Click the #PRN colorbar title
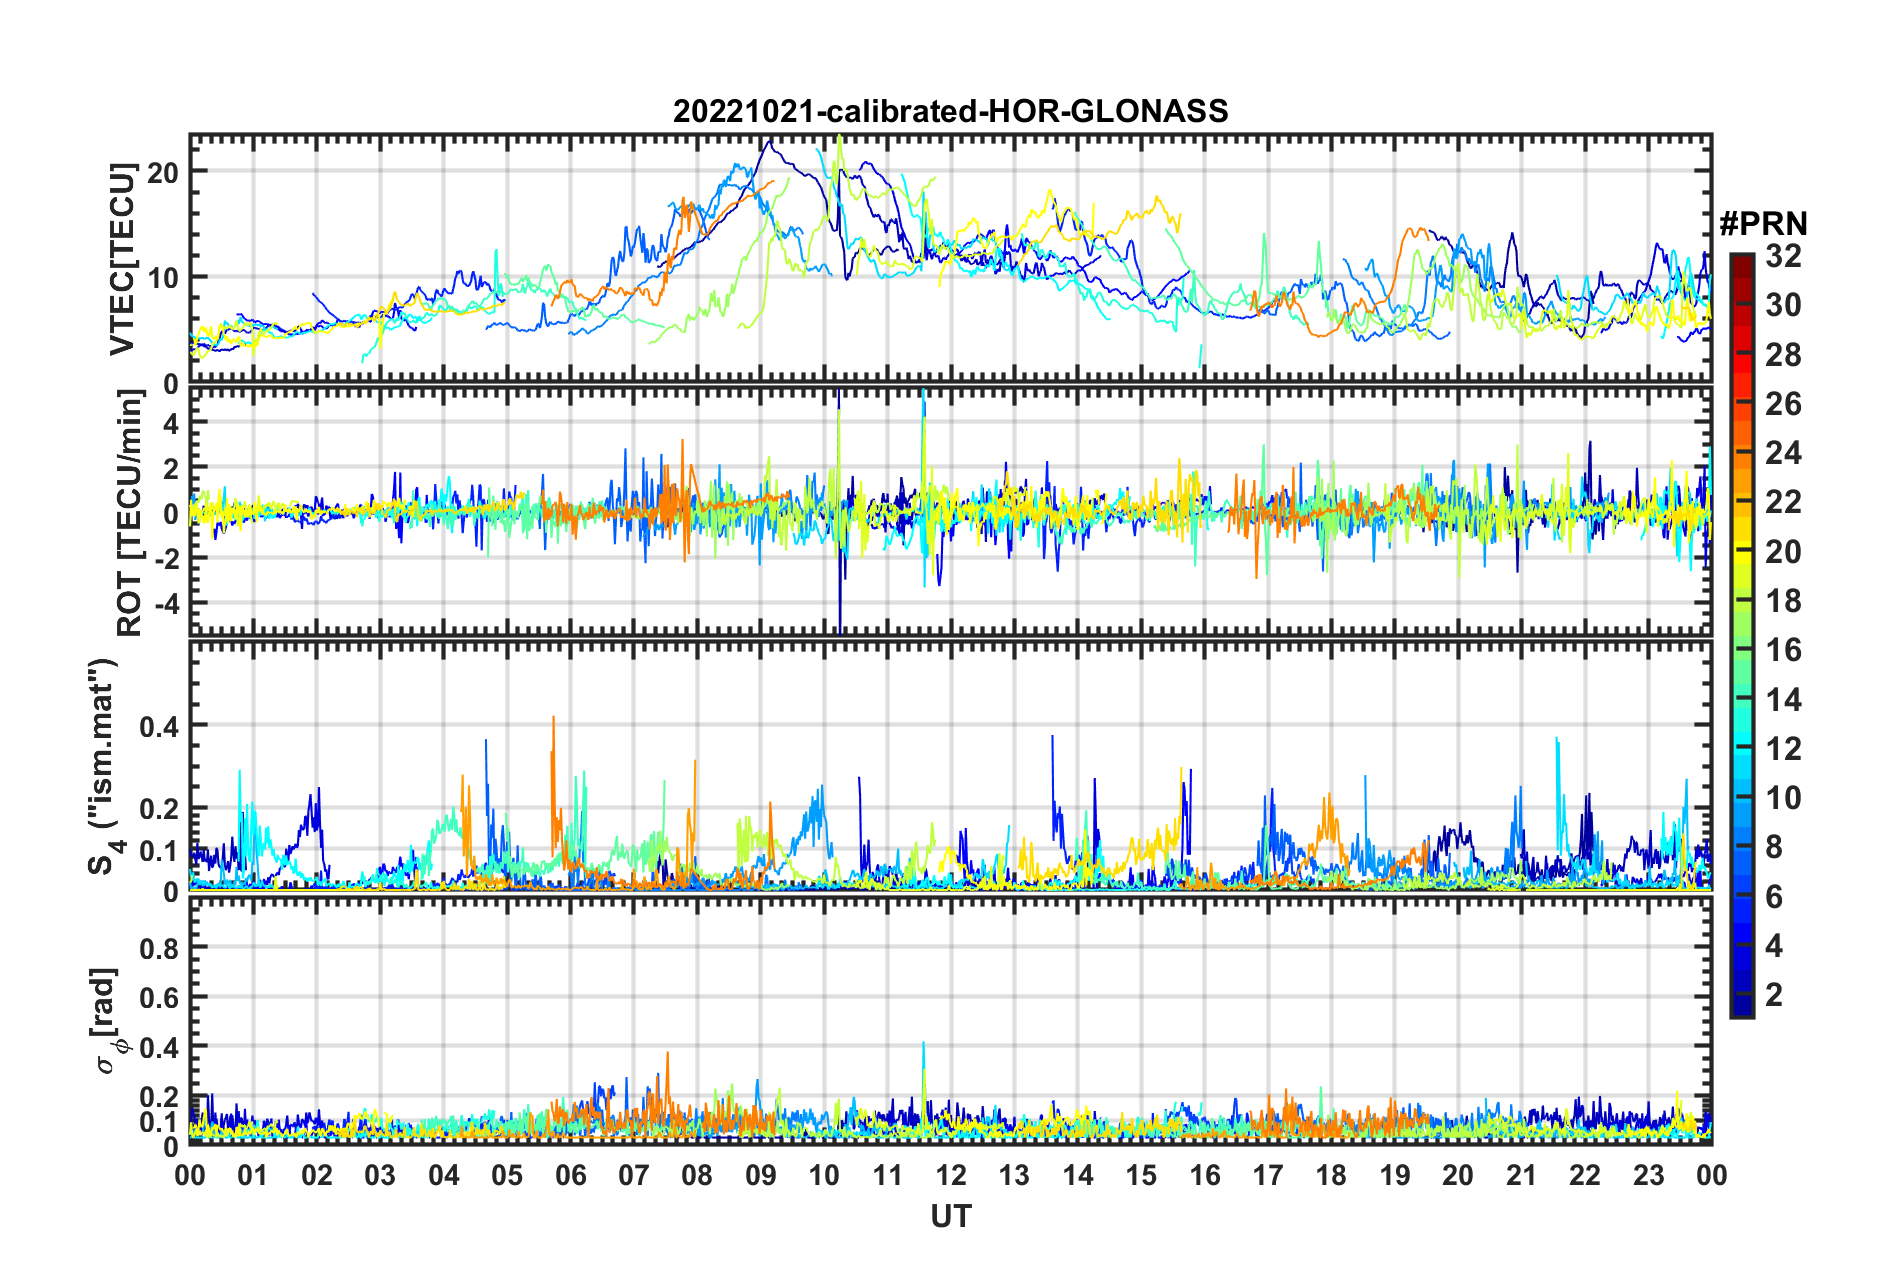 click(1763, 223)
